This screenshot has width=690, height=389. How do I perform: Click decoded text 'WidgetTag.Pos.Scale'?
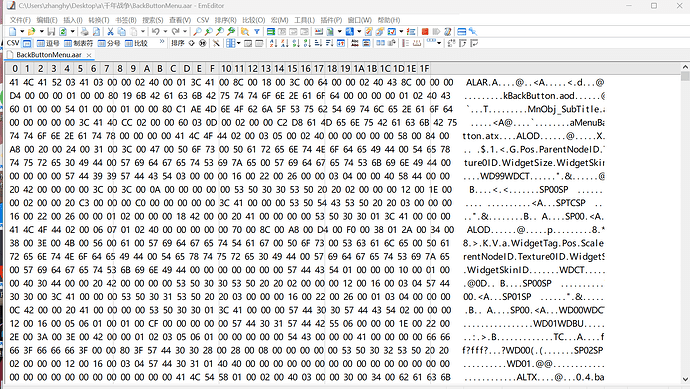[559, 243]
